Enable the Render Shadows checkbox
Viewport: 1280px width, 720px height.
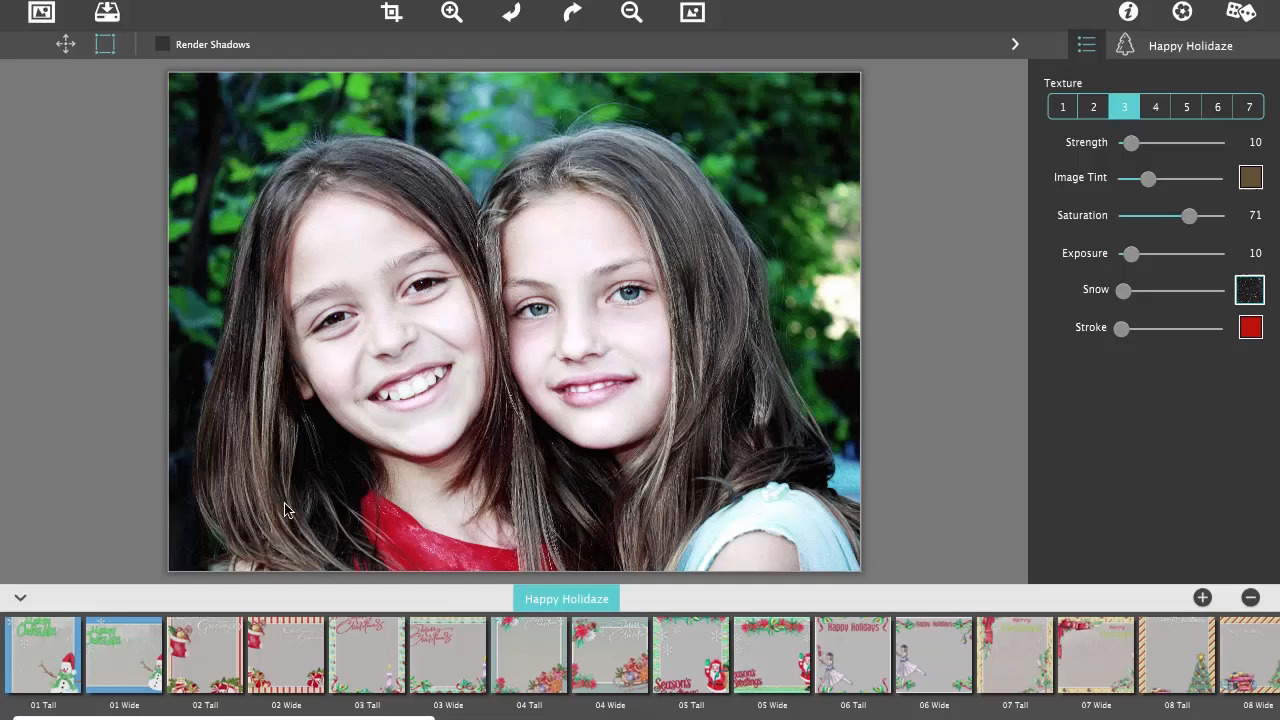162,44
